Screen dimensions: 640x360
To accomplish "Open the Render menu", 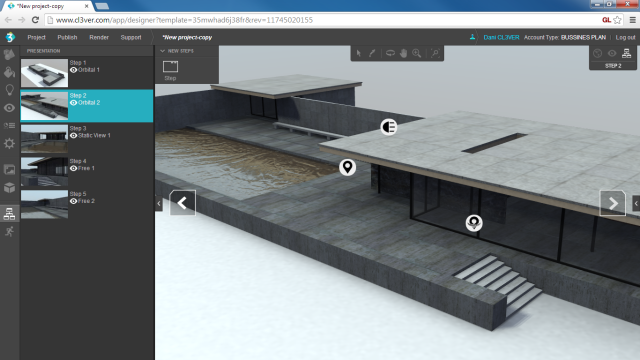I will tap(99, 37).
